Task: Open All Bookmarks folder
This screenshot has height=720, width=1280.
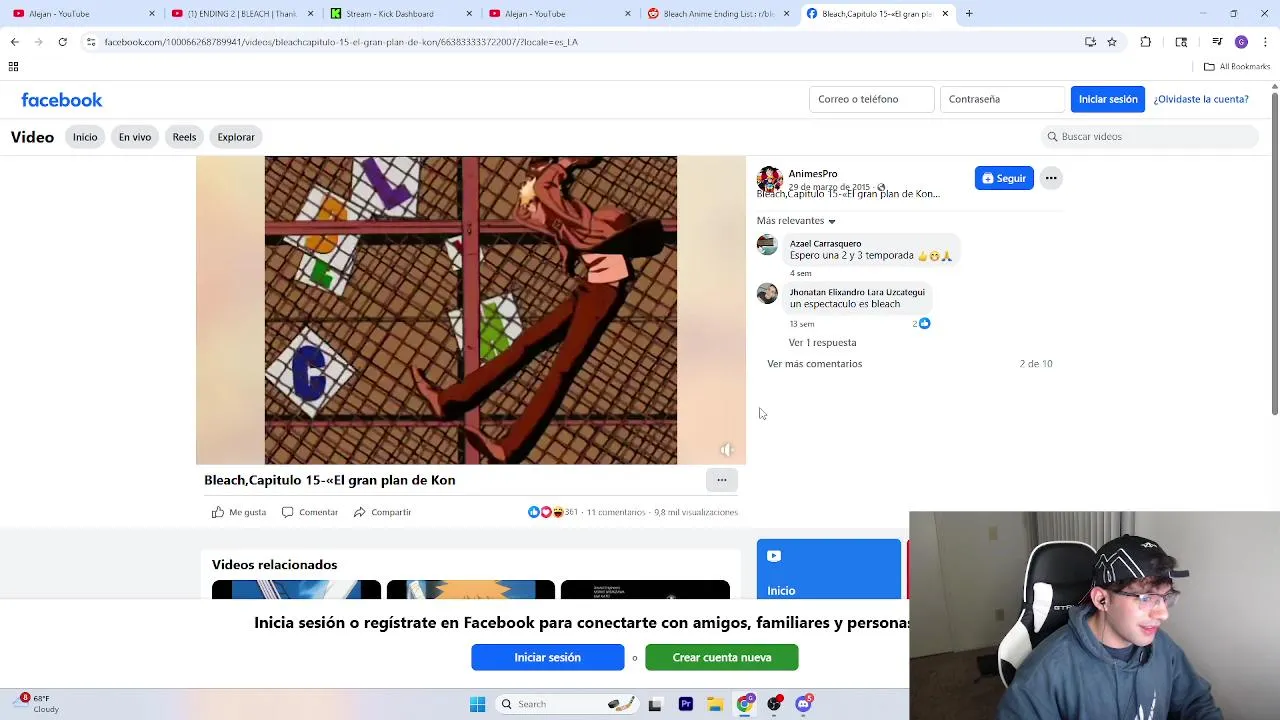Action: coord(1237,66)
